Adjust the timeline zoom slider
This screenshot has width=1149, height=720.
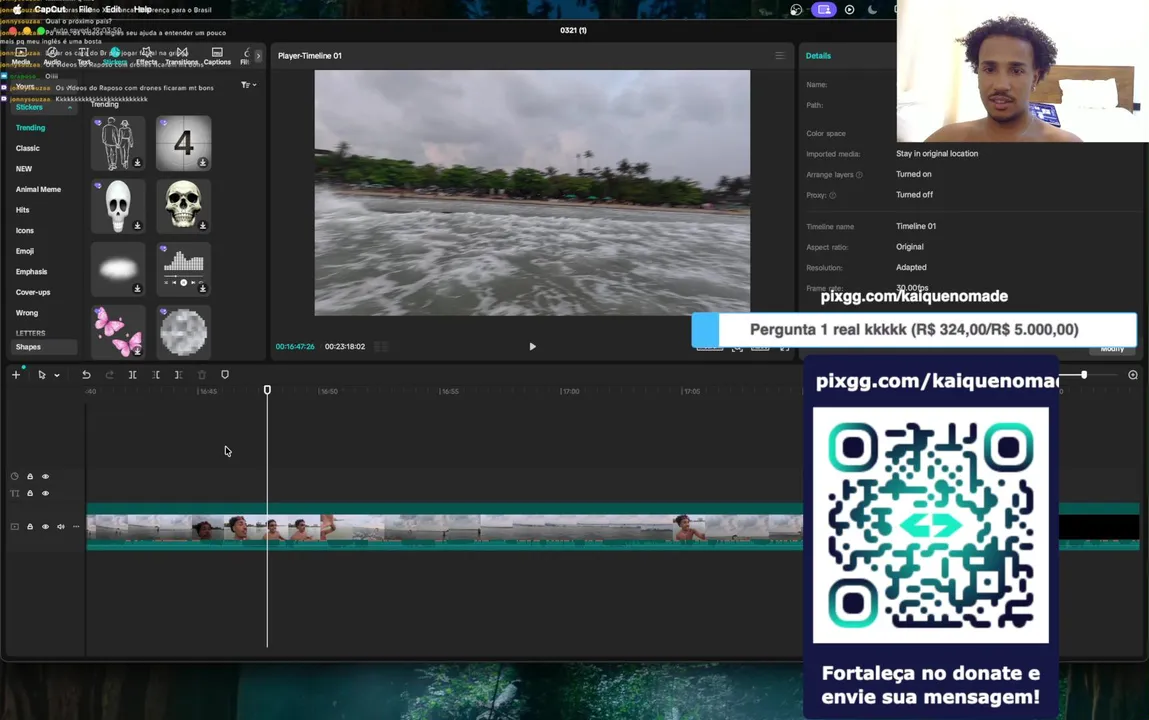pos(1084,375)
